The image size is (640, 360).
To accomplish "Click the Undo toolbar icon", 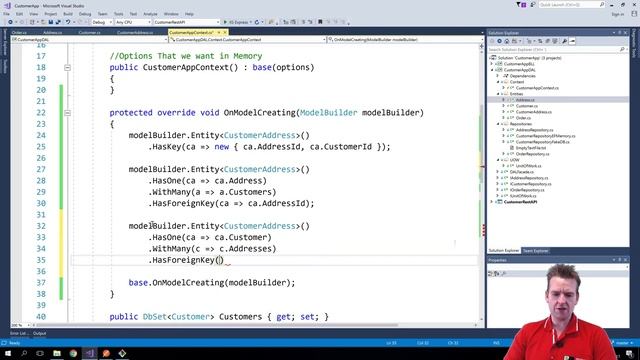I will (68, 22).
